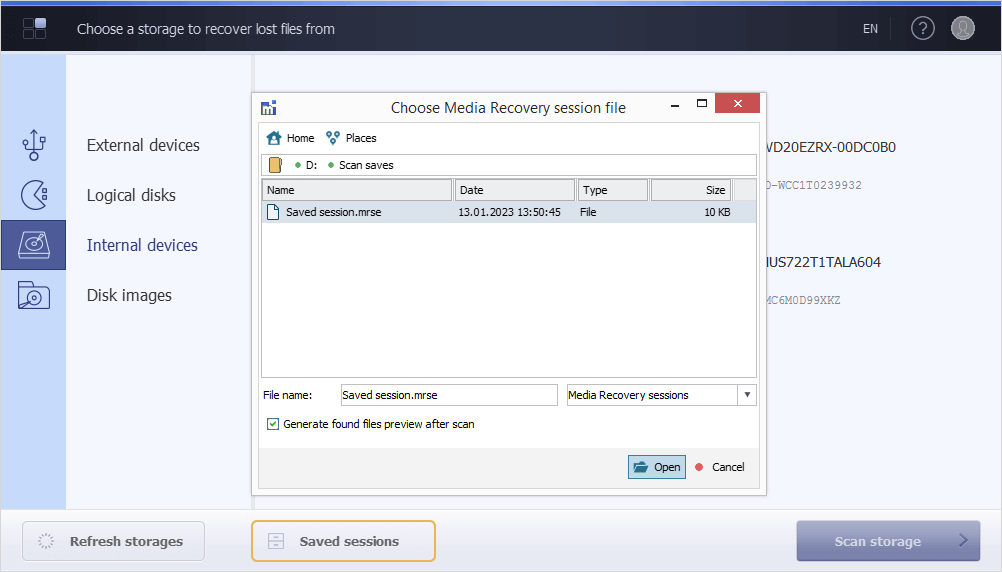Click the Open button
The width and height of the screenshot is (1002, 572).
657,467
